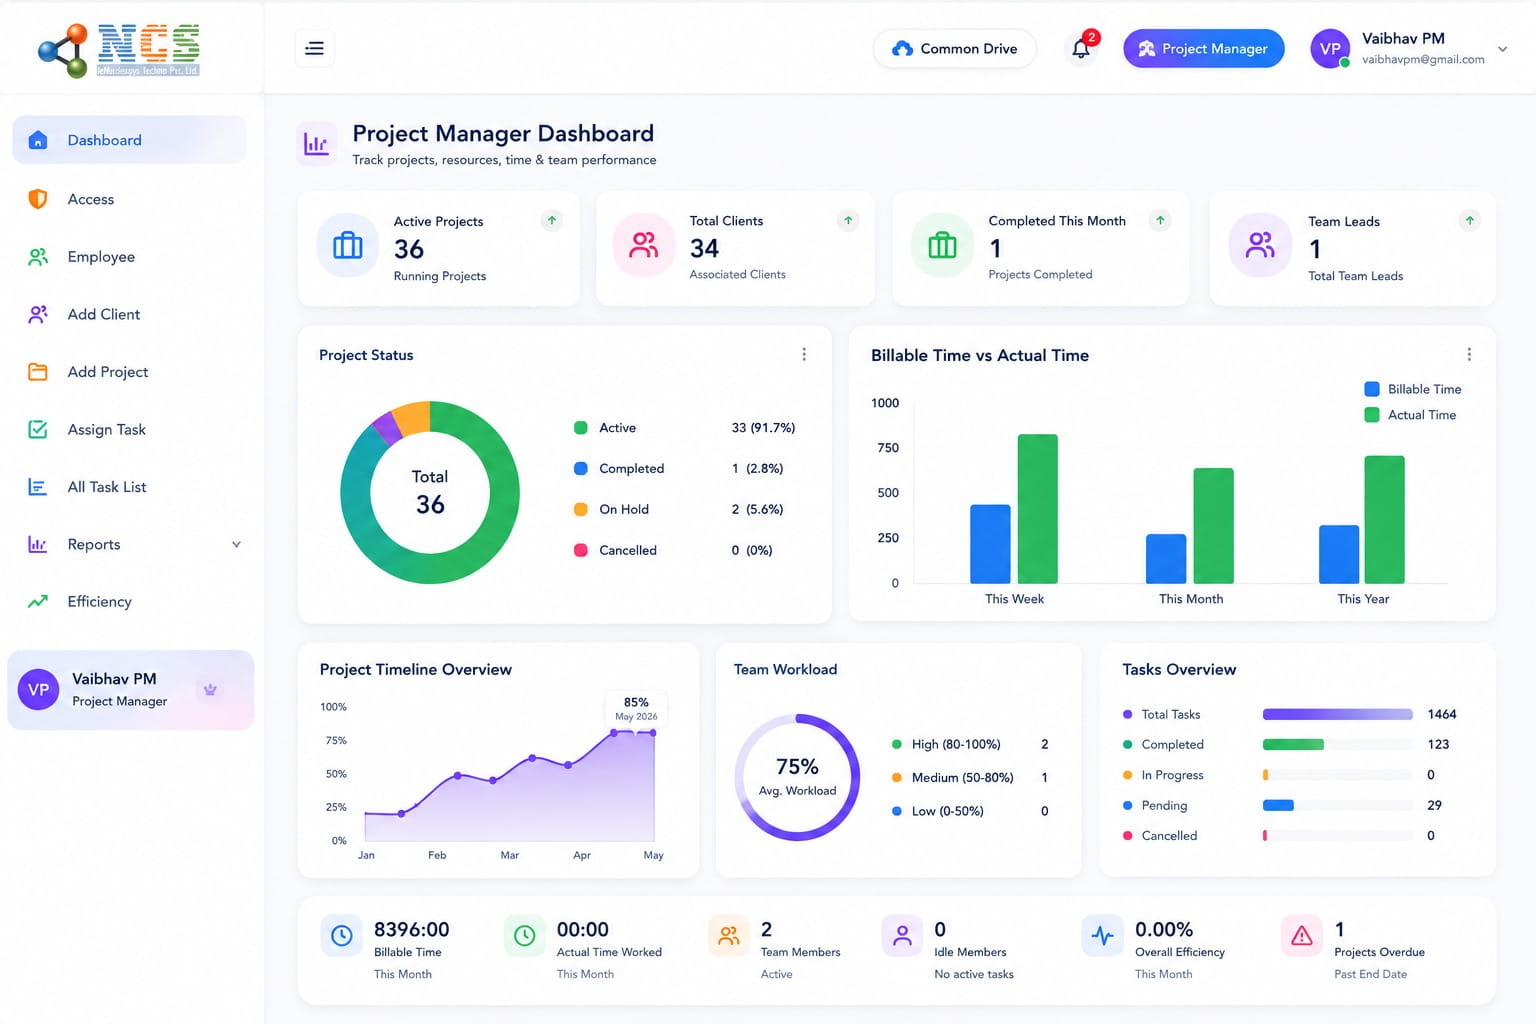
Task: Click the up arrow on Active Projects card
Action: point(551,220)
